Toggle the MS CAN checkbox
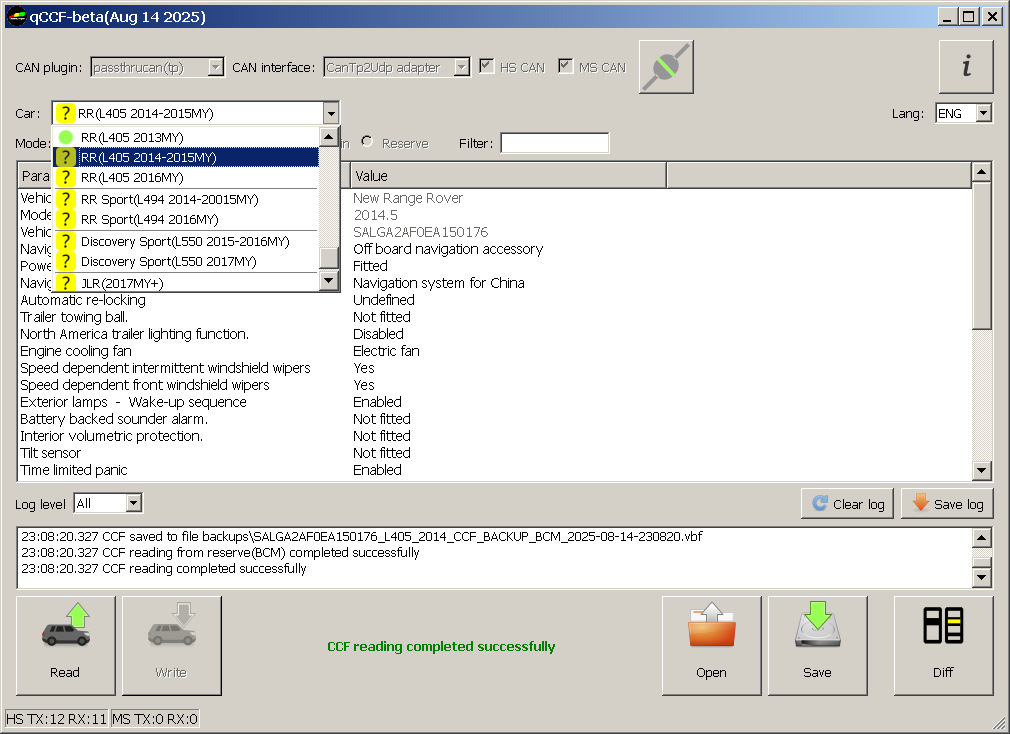 pos(566,66)
